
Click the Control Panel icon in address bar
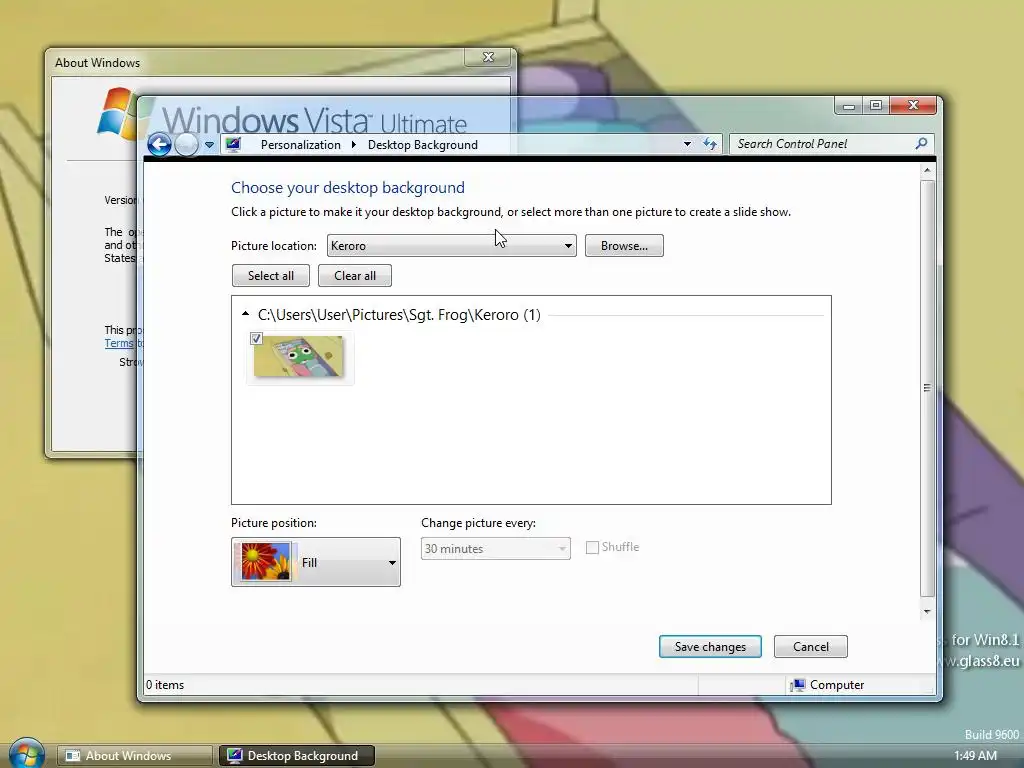coord(234,144)
